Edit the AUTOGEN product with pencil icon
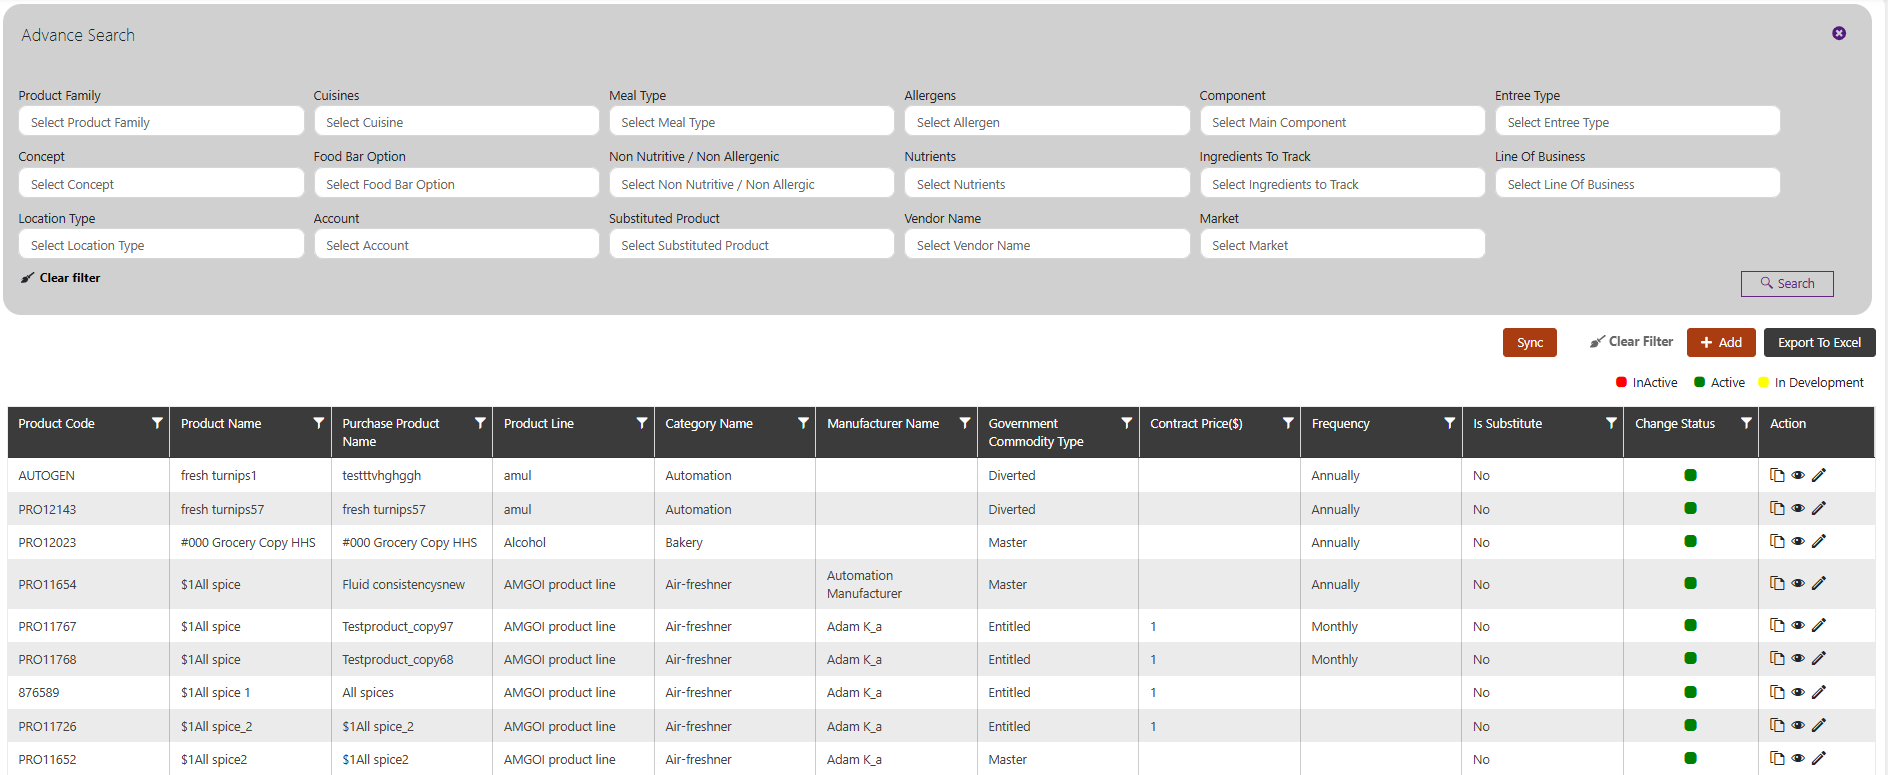Image resolution: width=1888 pixels, height=775 pixels. tap(1819, 475)
